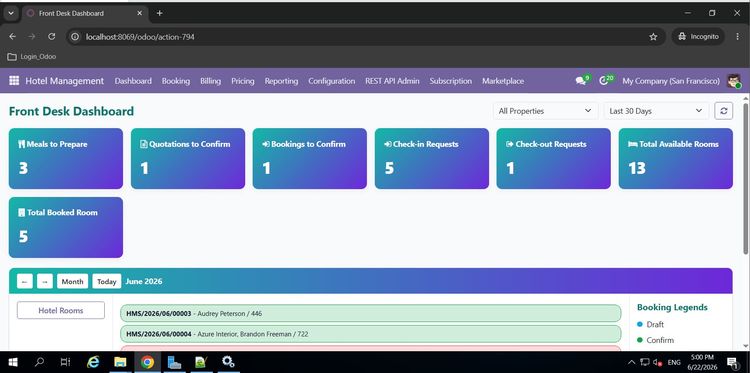Image resolution: width=750 pixels, height=373 pixels.
Task: Open the Total Booked Room card
Action: coord(66,227)
